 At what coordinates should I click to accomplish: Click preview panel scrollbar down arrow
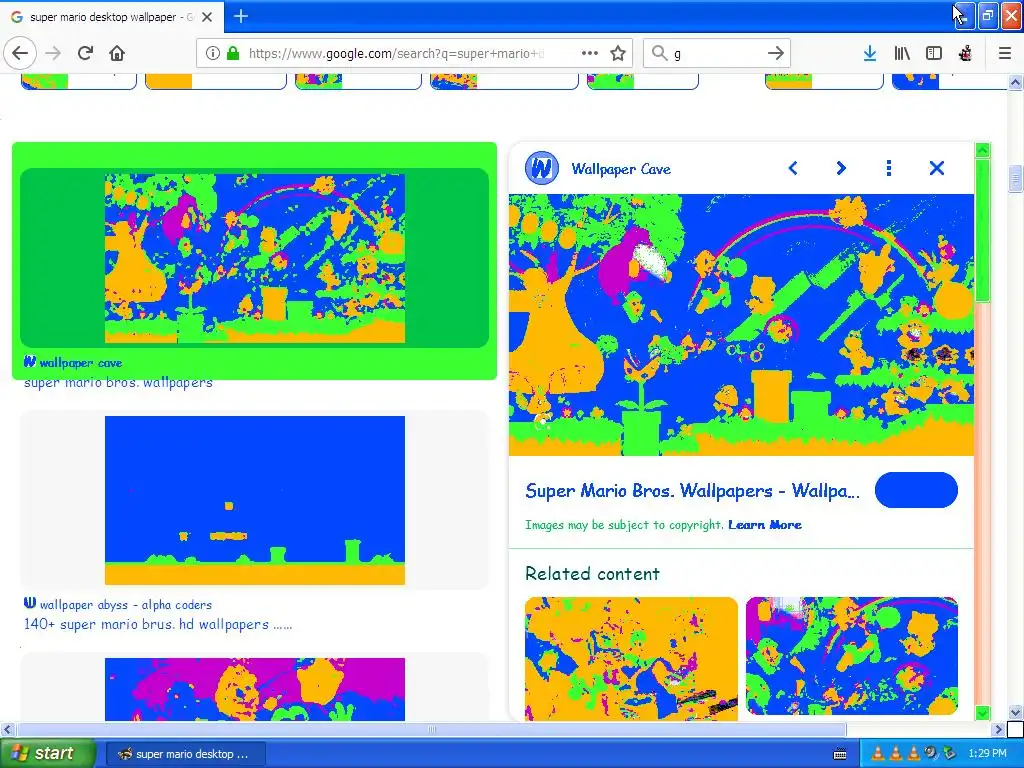click(x=982, y=712)
